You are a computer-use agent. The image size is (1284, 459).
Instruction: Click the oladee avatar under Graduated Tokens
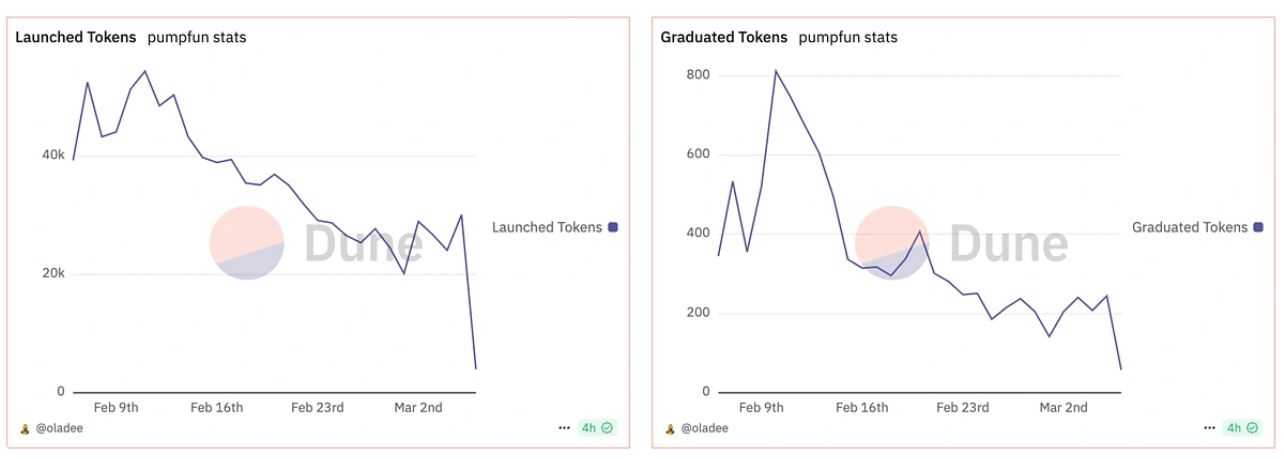pos(670,429)
